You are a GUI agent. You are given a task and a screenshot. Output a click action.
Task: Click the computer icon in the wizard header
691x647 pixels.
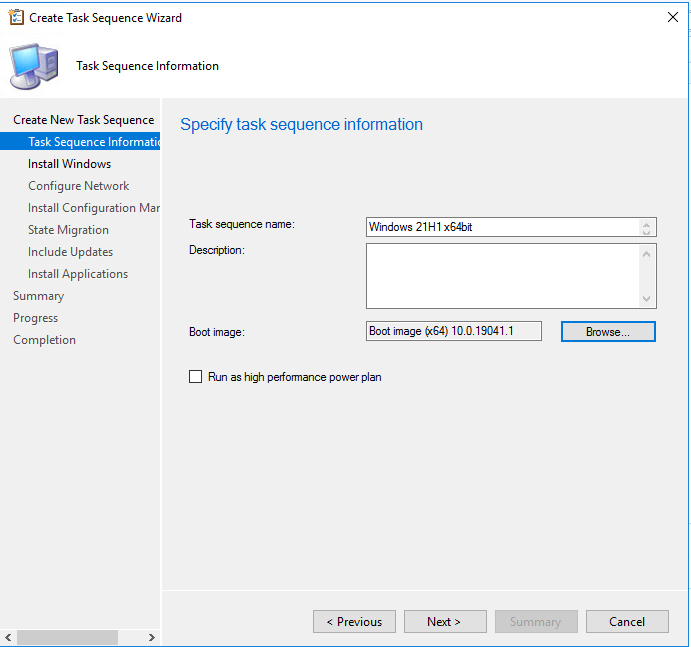[x=34, y=66]
